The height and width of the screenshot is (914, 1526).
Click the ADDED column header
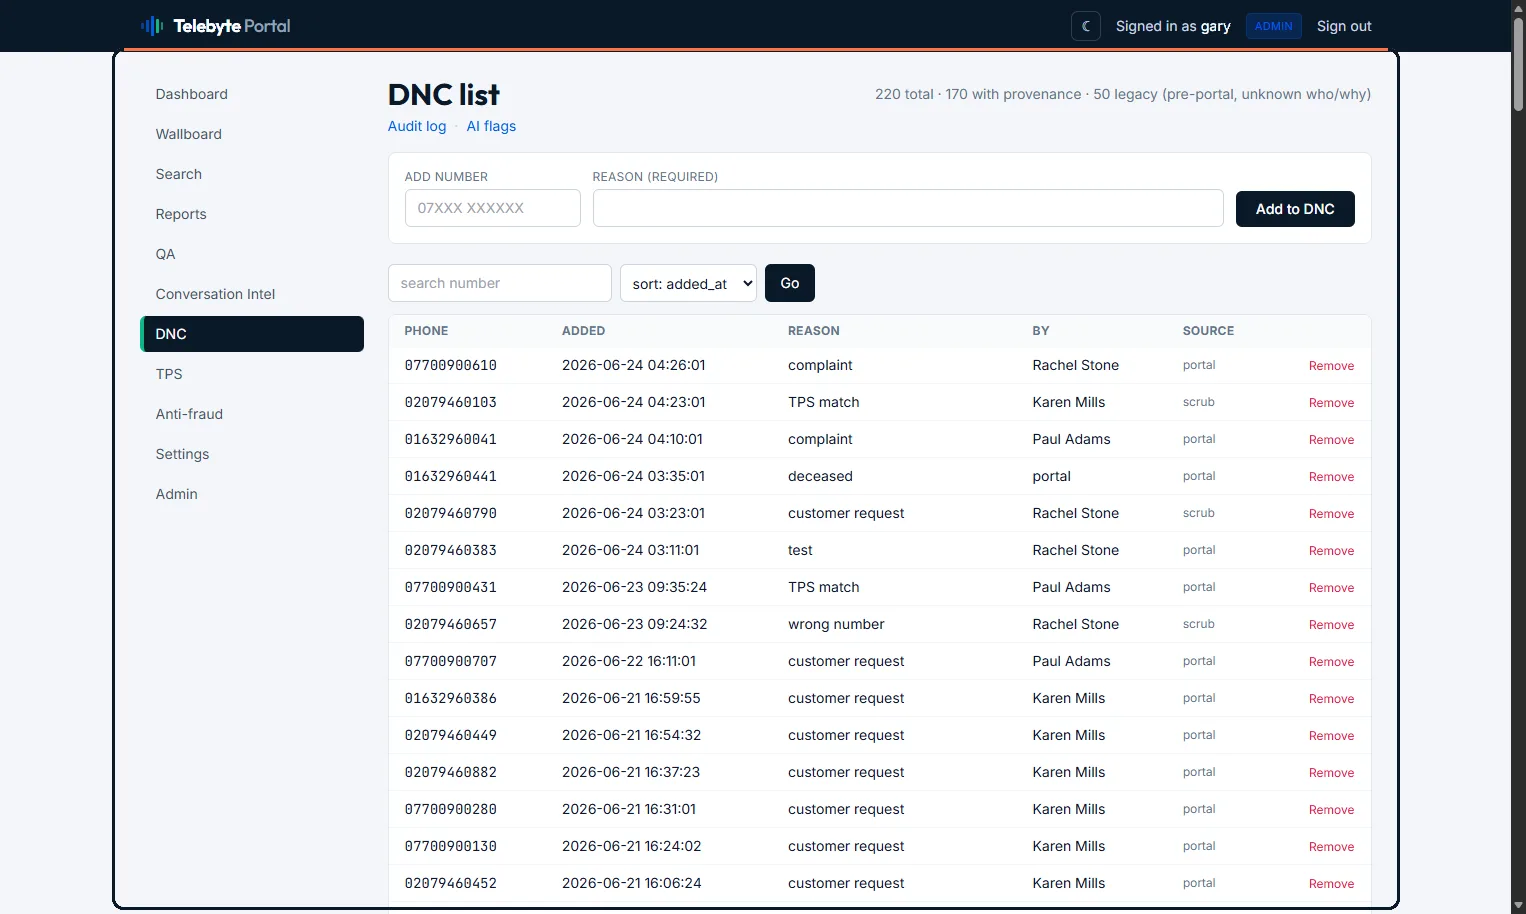pos(583,331)
